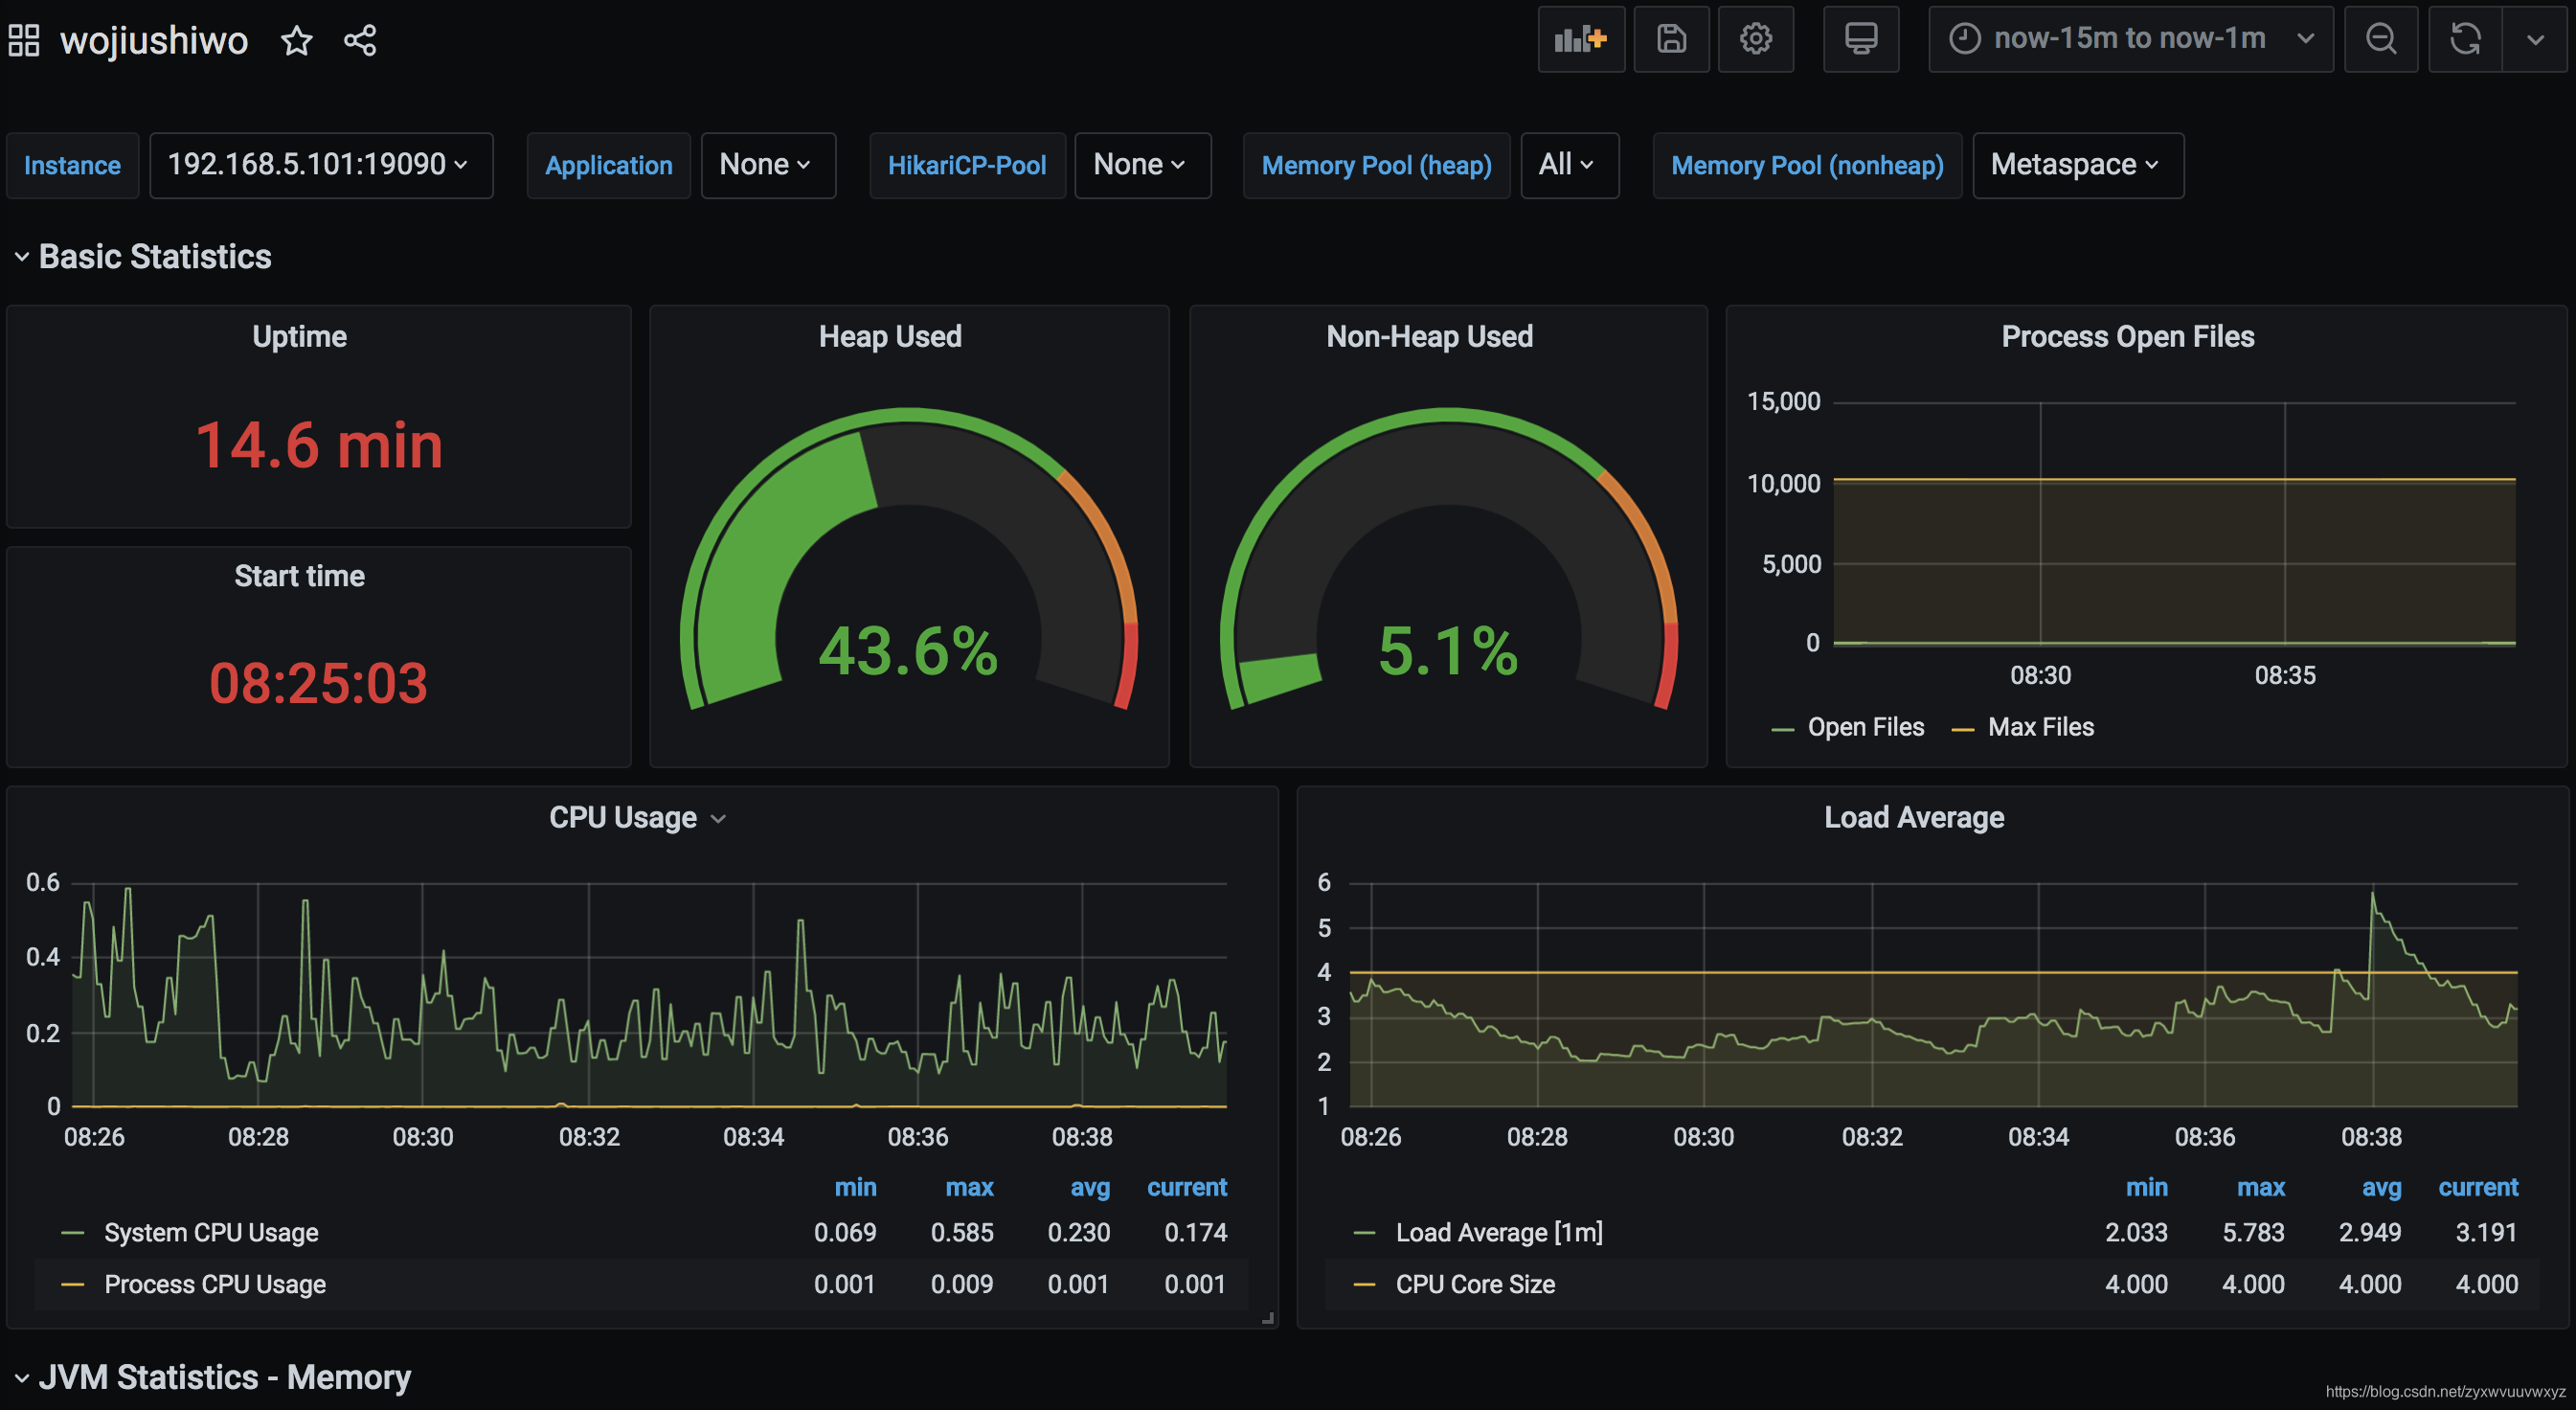
Task: Open color picker for System CPU Usage swatch
Action: (72, 1233)
